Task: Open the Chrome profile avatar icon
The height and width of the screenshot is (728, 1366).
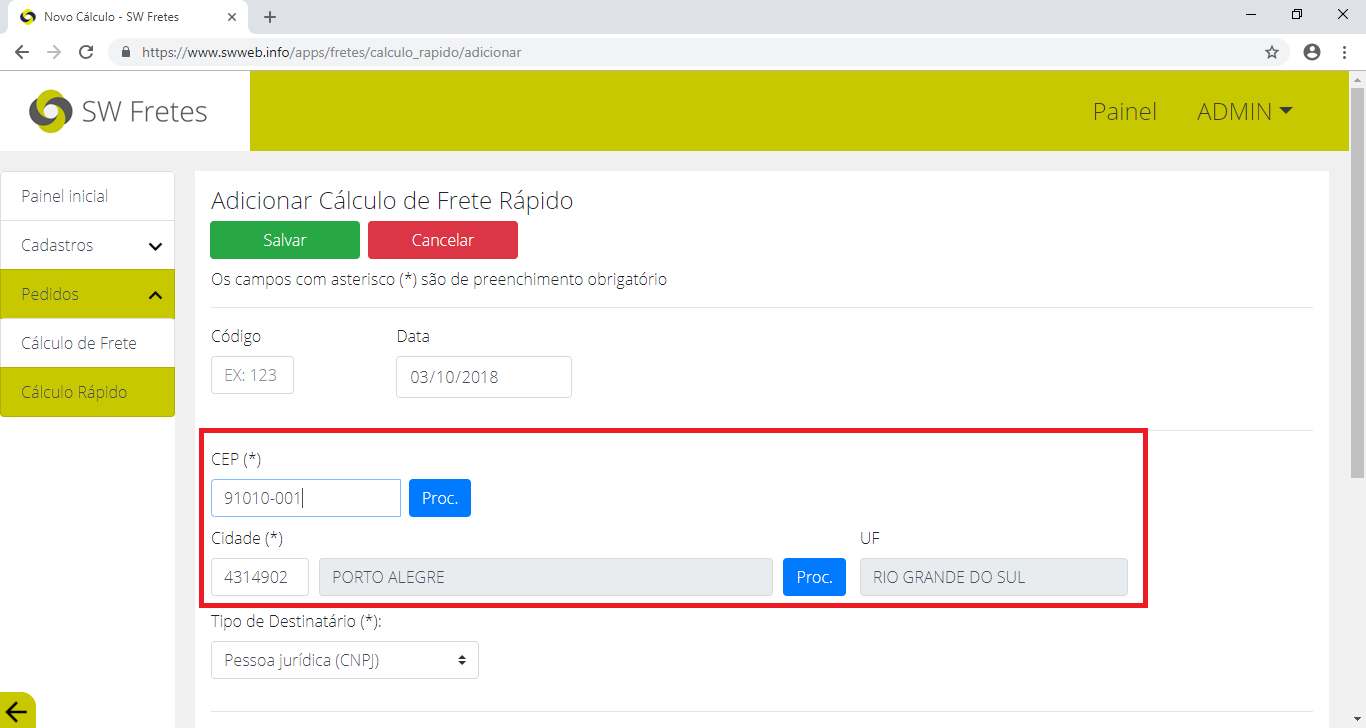Action: pos(1312,52)
